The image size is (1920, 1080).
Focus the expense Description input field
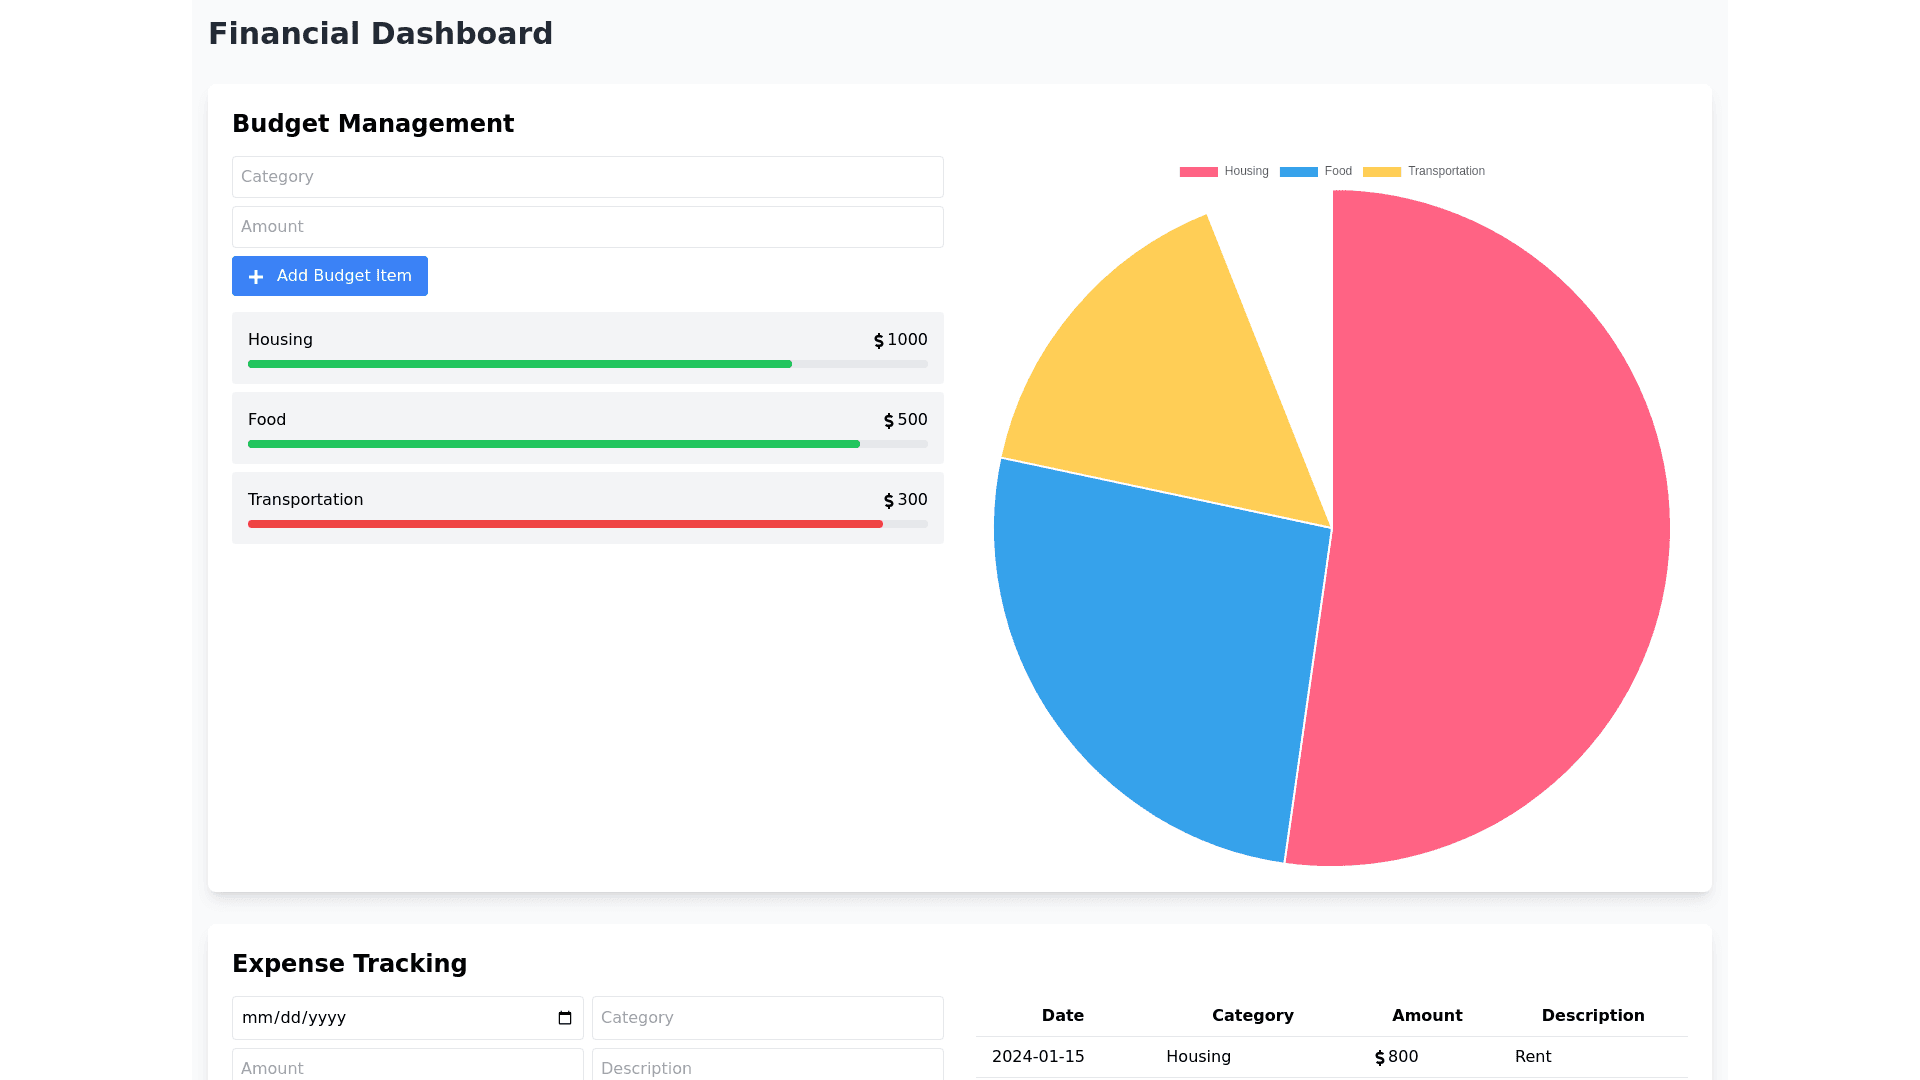click(767, 1067)
